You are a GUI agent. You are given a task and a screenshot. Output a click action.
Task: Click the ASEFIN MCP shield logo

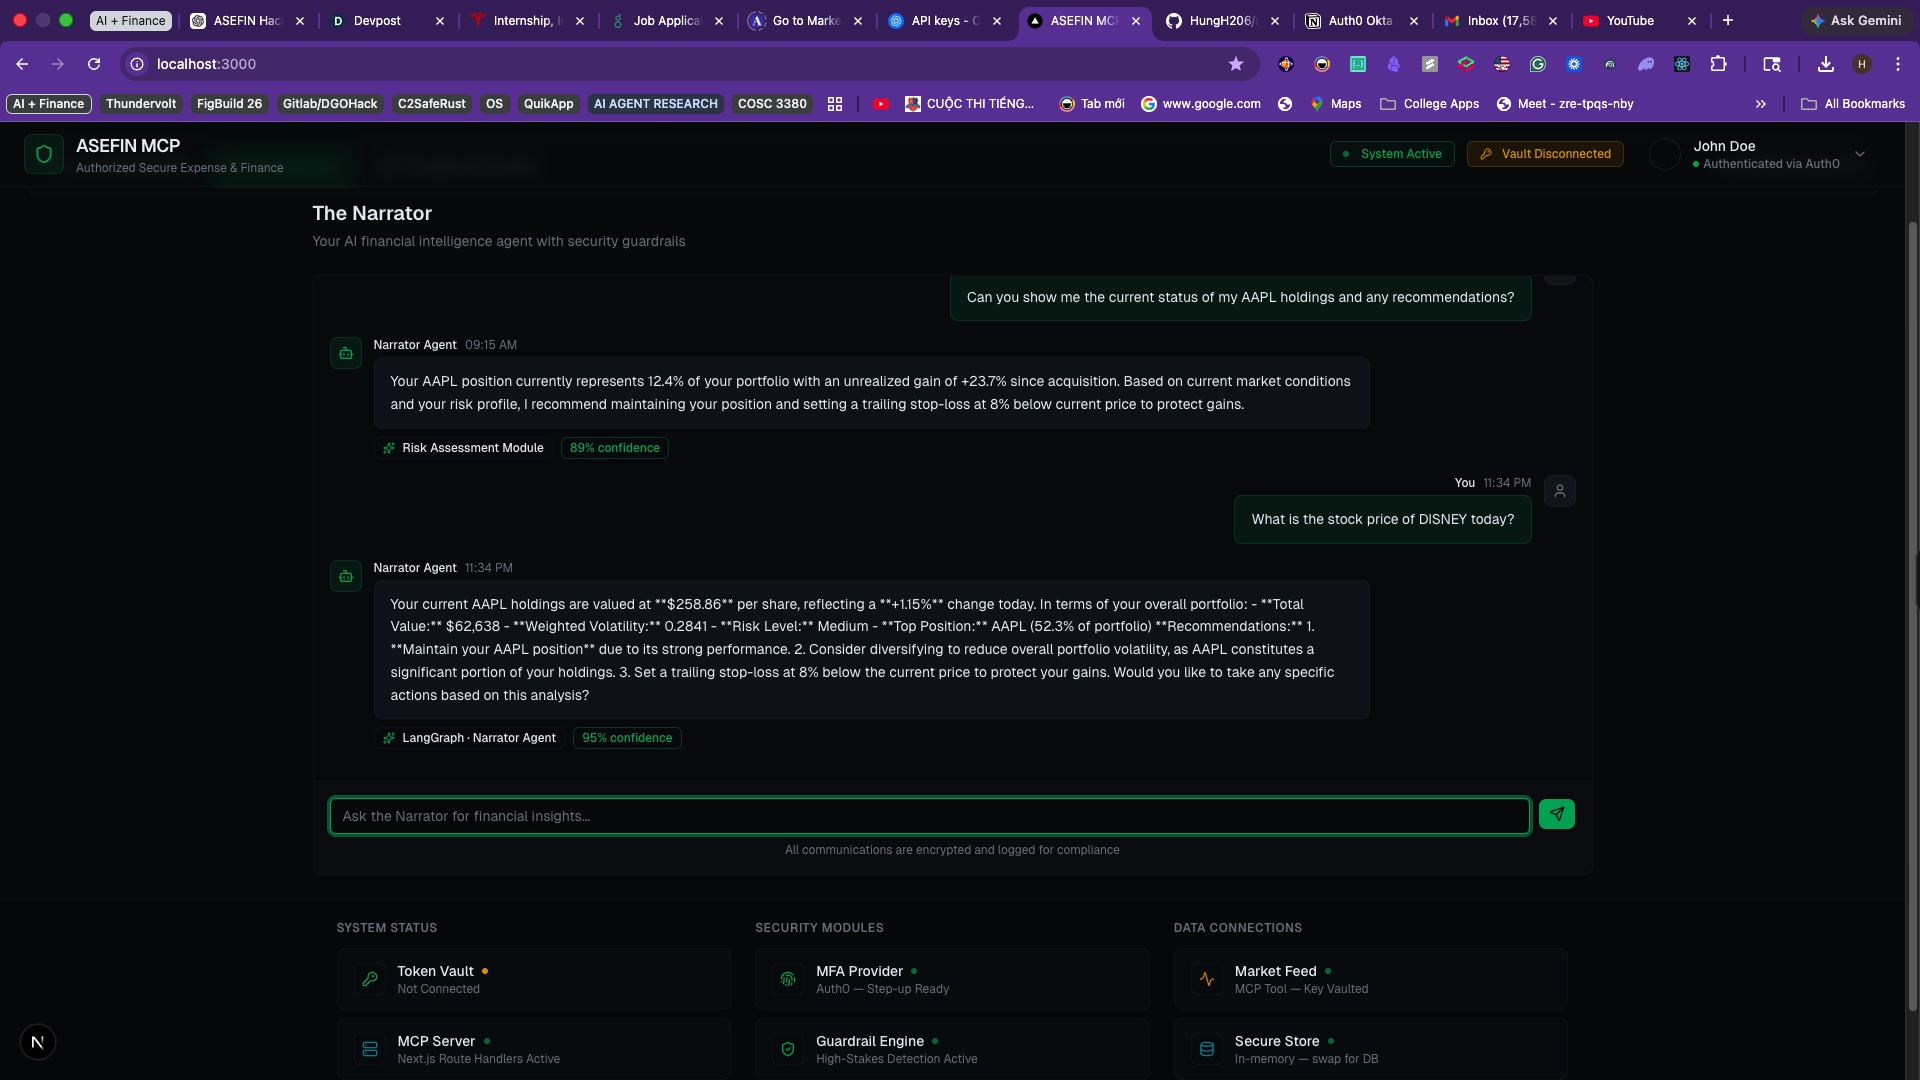[x=44, y=154]
